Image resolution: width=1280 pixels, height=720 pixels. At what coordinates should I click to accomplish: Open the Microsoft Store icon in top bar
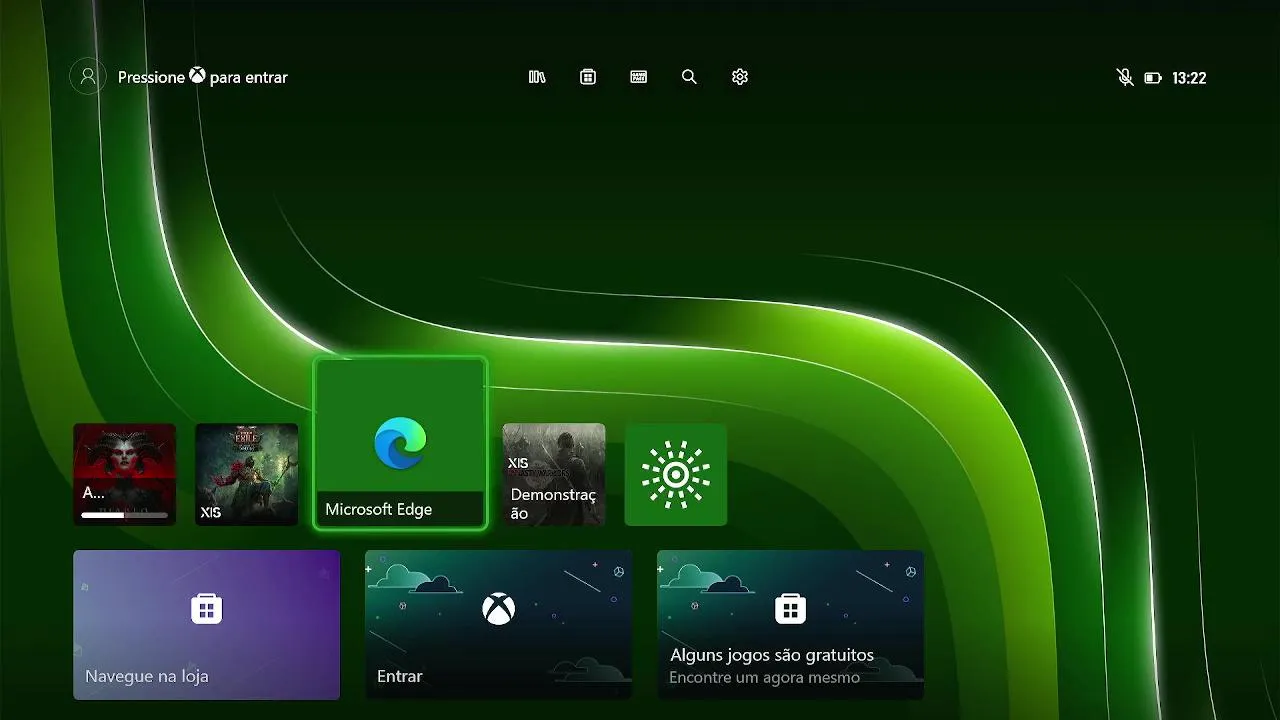coord(588,77)
